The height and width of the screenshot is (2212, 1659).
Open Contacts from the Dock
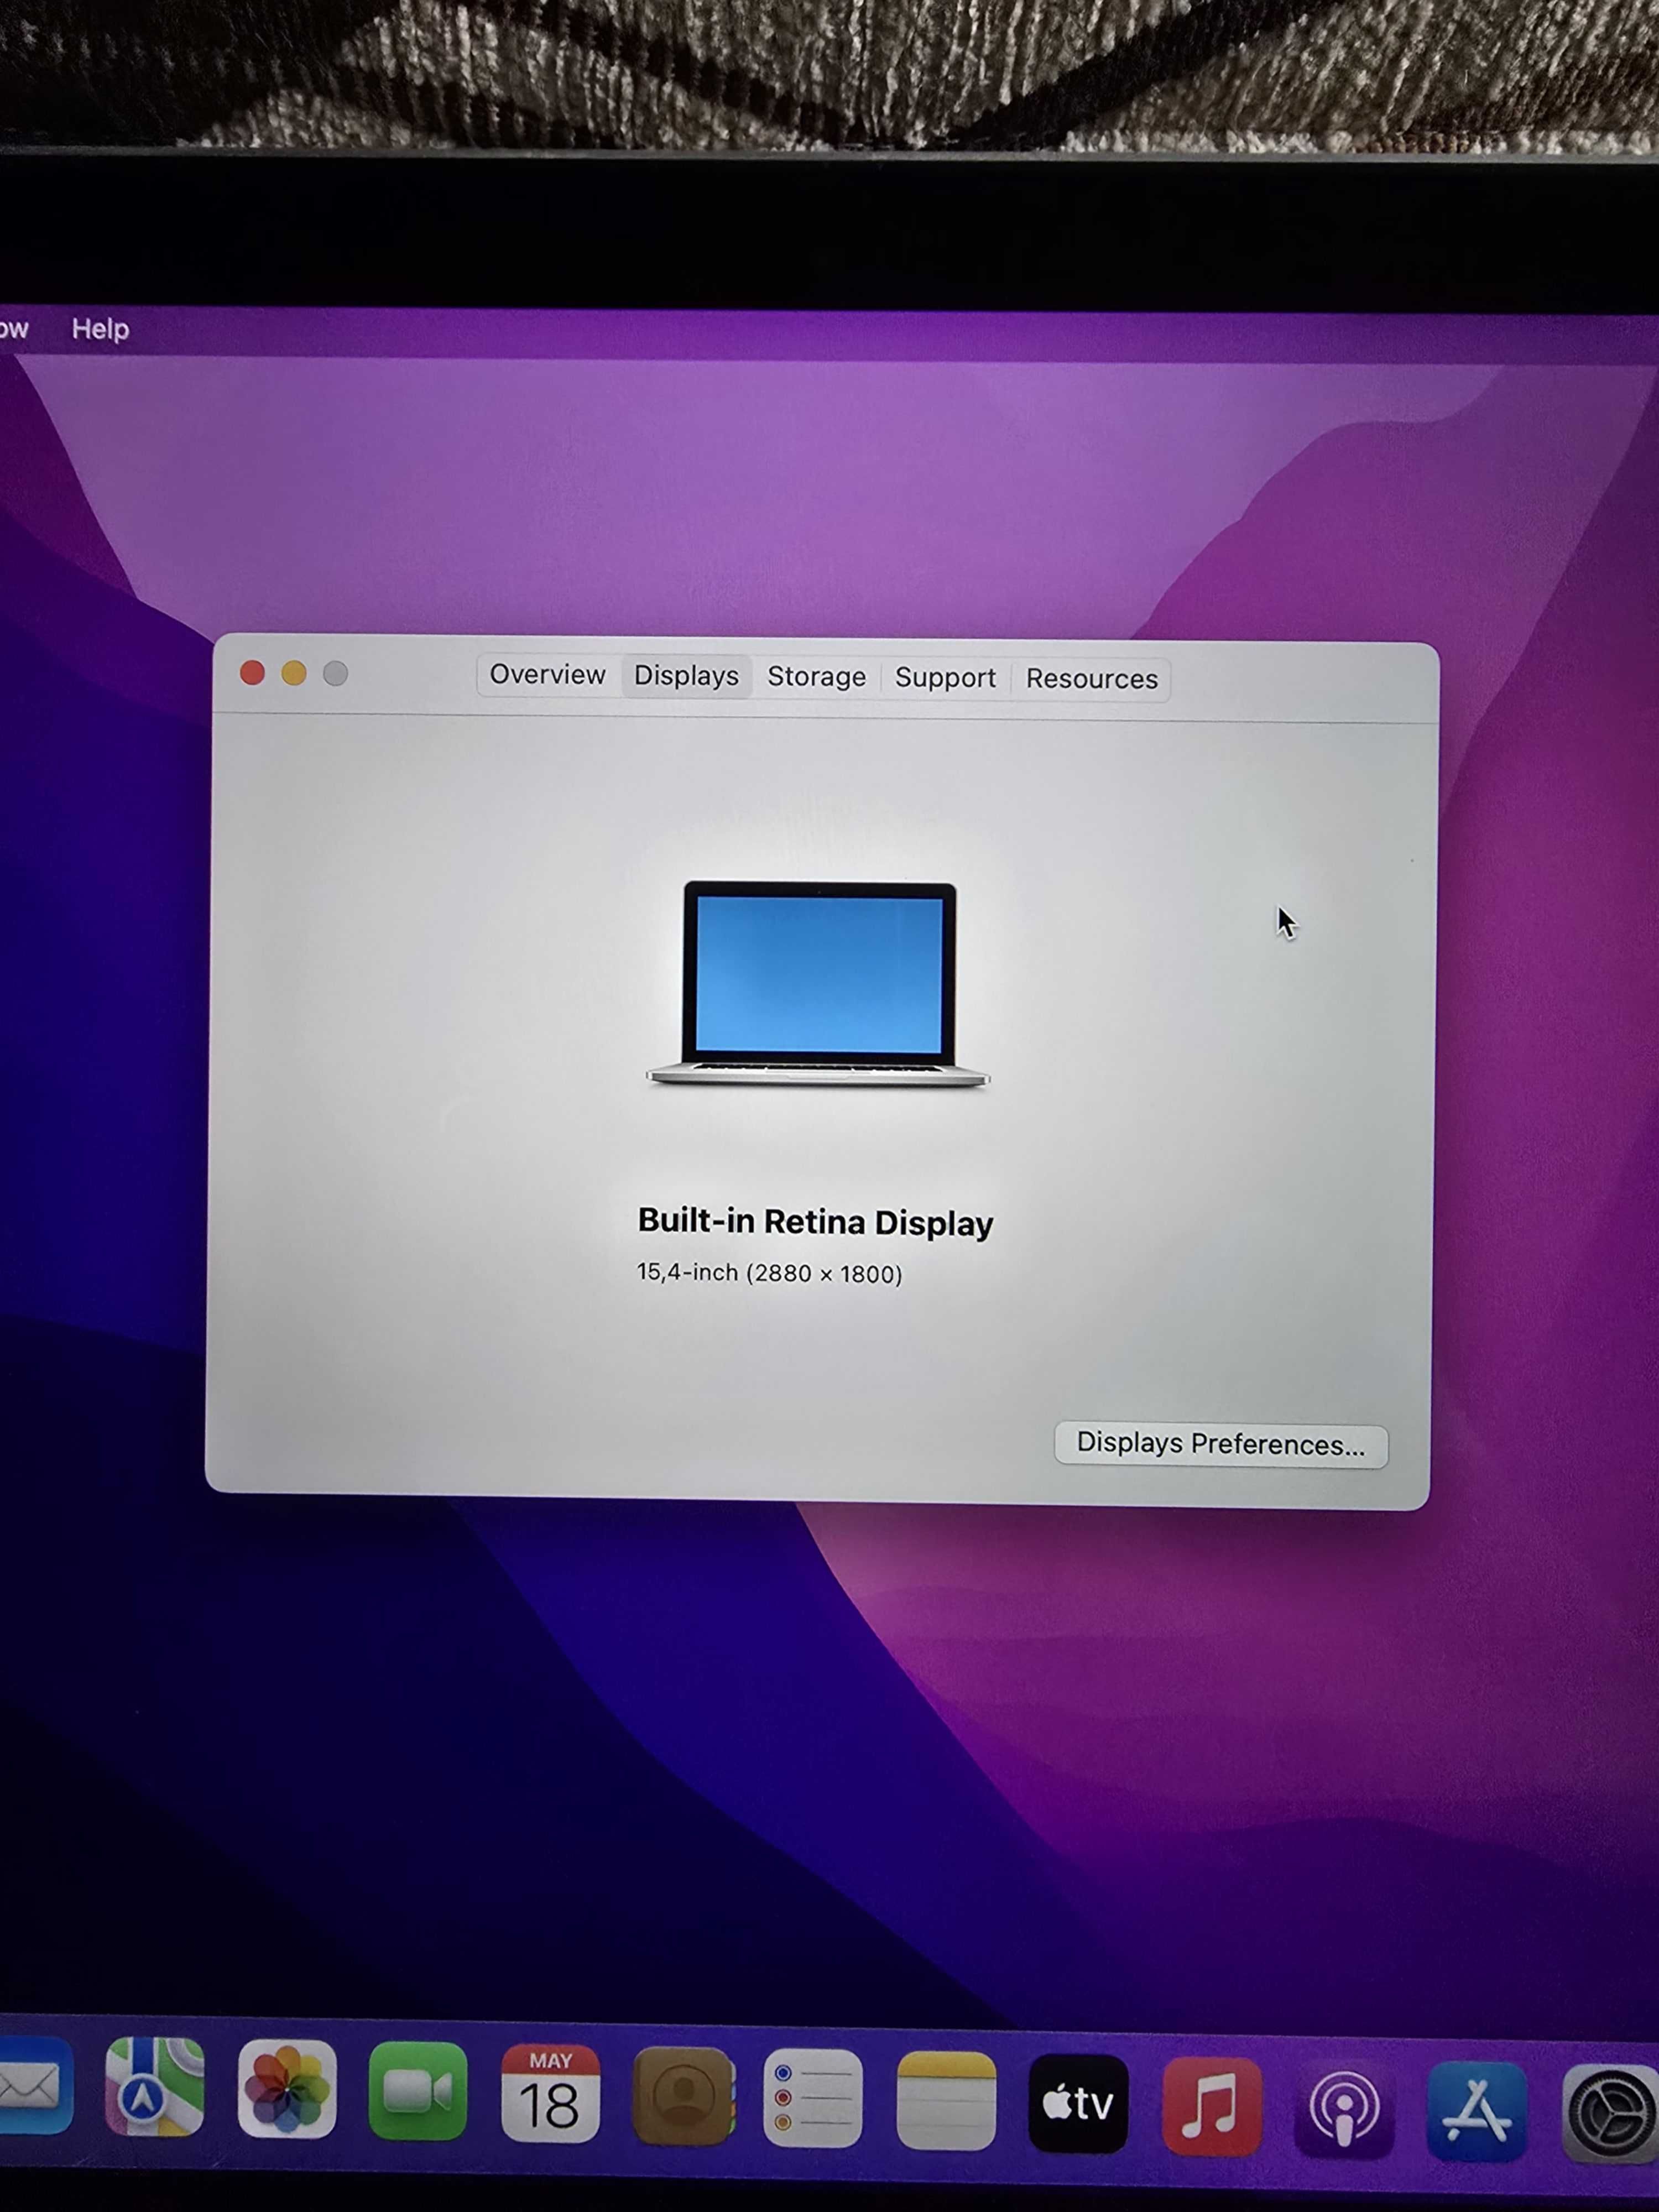683,2097
